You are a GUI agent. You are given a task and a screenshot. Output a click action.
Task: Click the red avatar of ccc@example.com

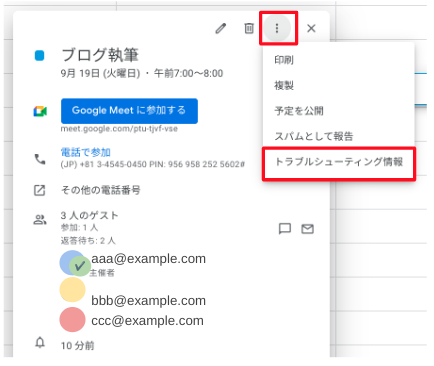(x=72, y=320)
